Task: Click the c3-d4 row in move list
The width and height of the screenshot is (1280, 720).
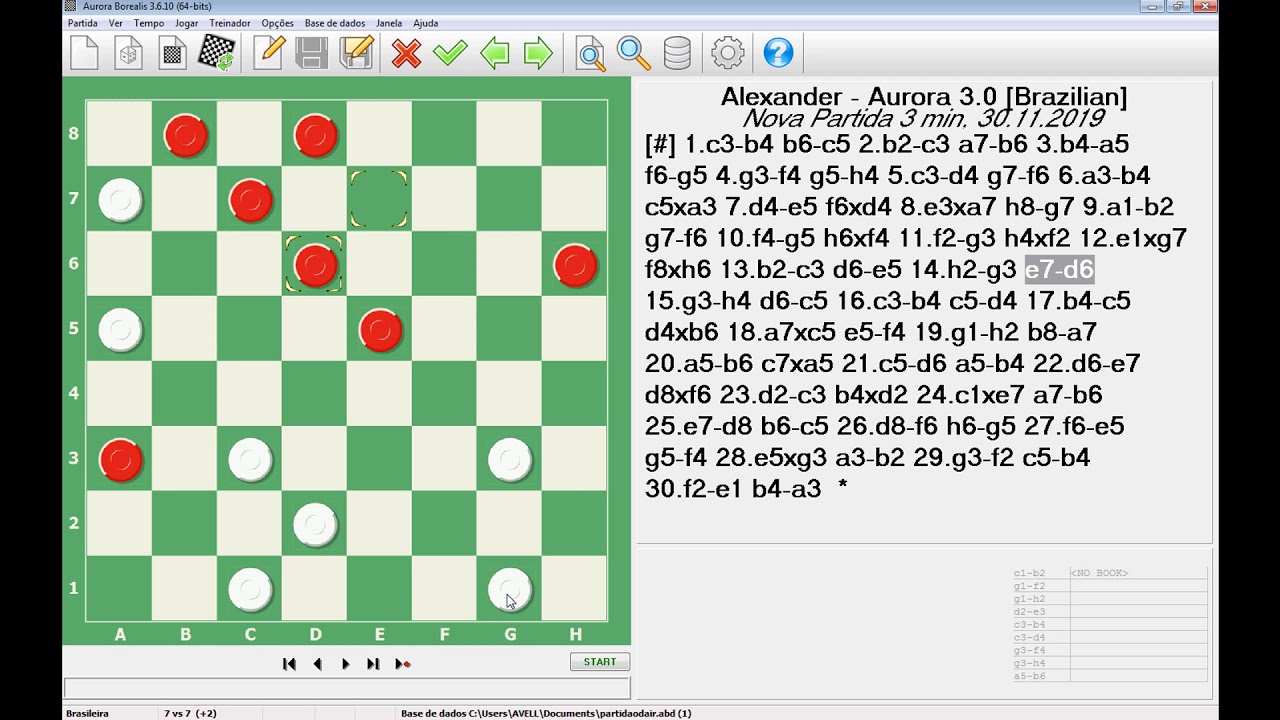Action: (x=1110, y=638)
